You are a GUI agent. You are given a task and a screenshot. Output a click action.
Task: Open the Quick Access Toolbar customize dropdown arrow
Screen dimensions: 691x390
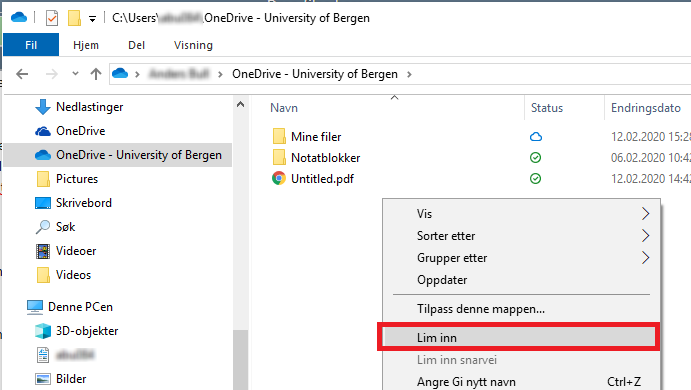92,19
